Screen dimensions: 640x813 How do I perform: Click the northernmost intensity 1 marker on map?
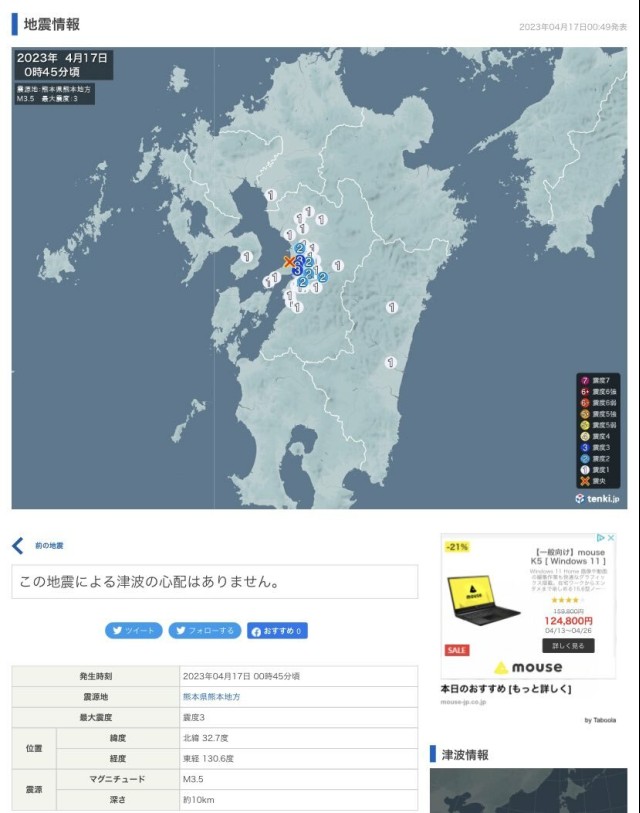tap(270, 196)
